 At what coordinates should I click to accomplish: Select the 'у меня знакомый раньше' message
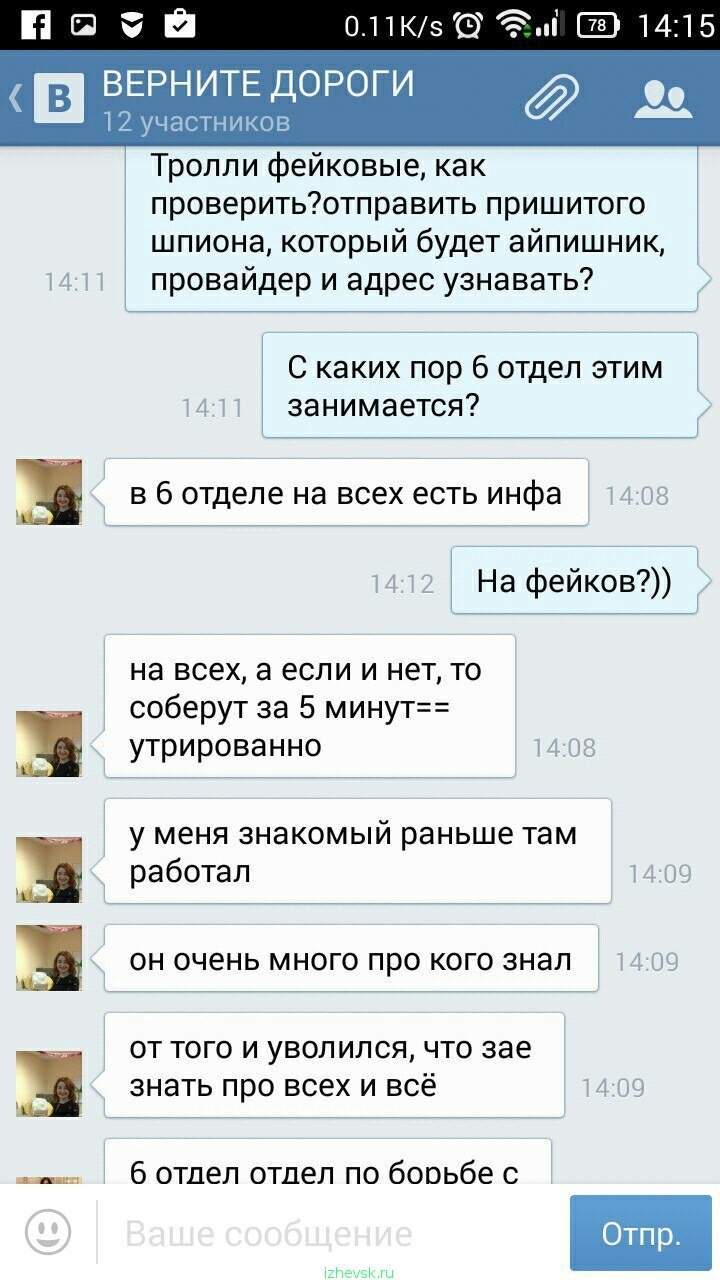click(357, 851)
